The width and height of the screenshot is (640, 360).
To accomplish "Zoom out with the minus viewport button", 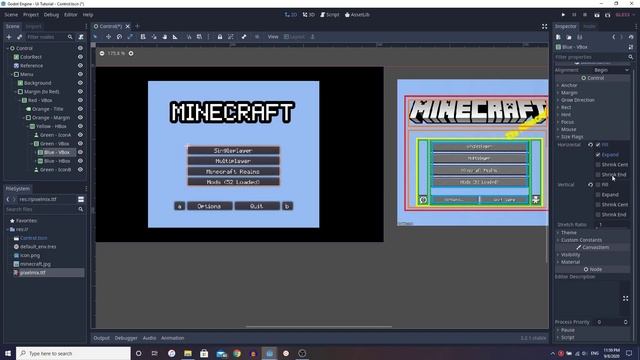I will [x=102, y=53].
